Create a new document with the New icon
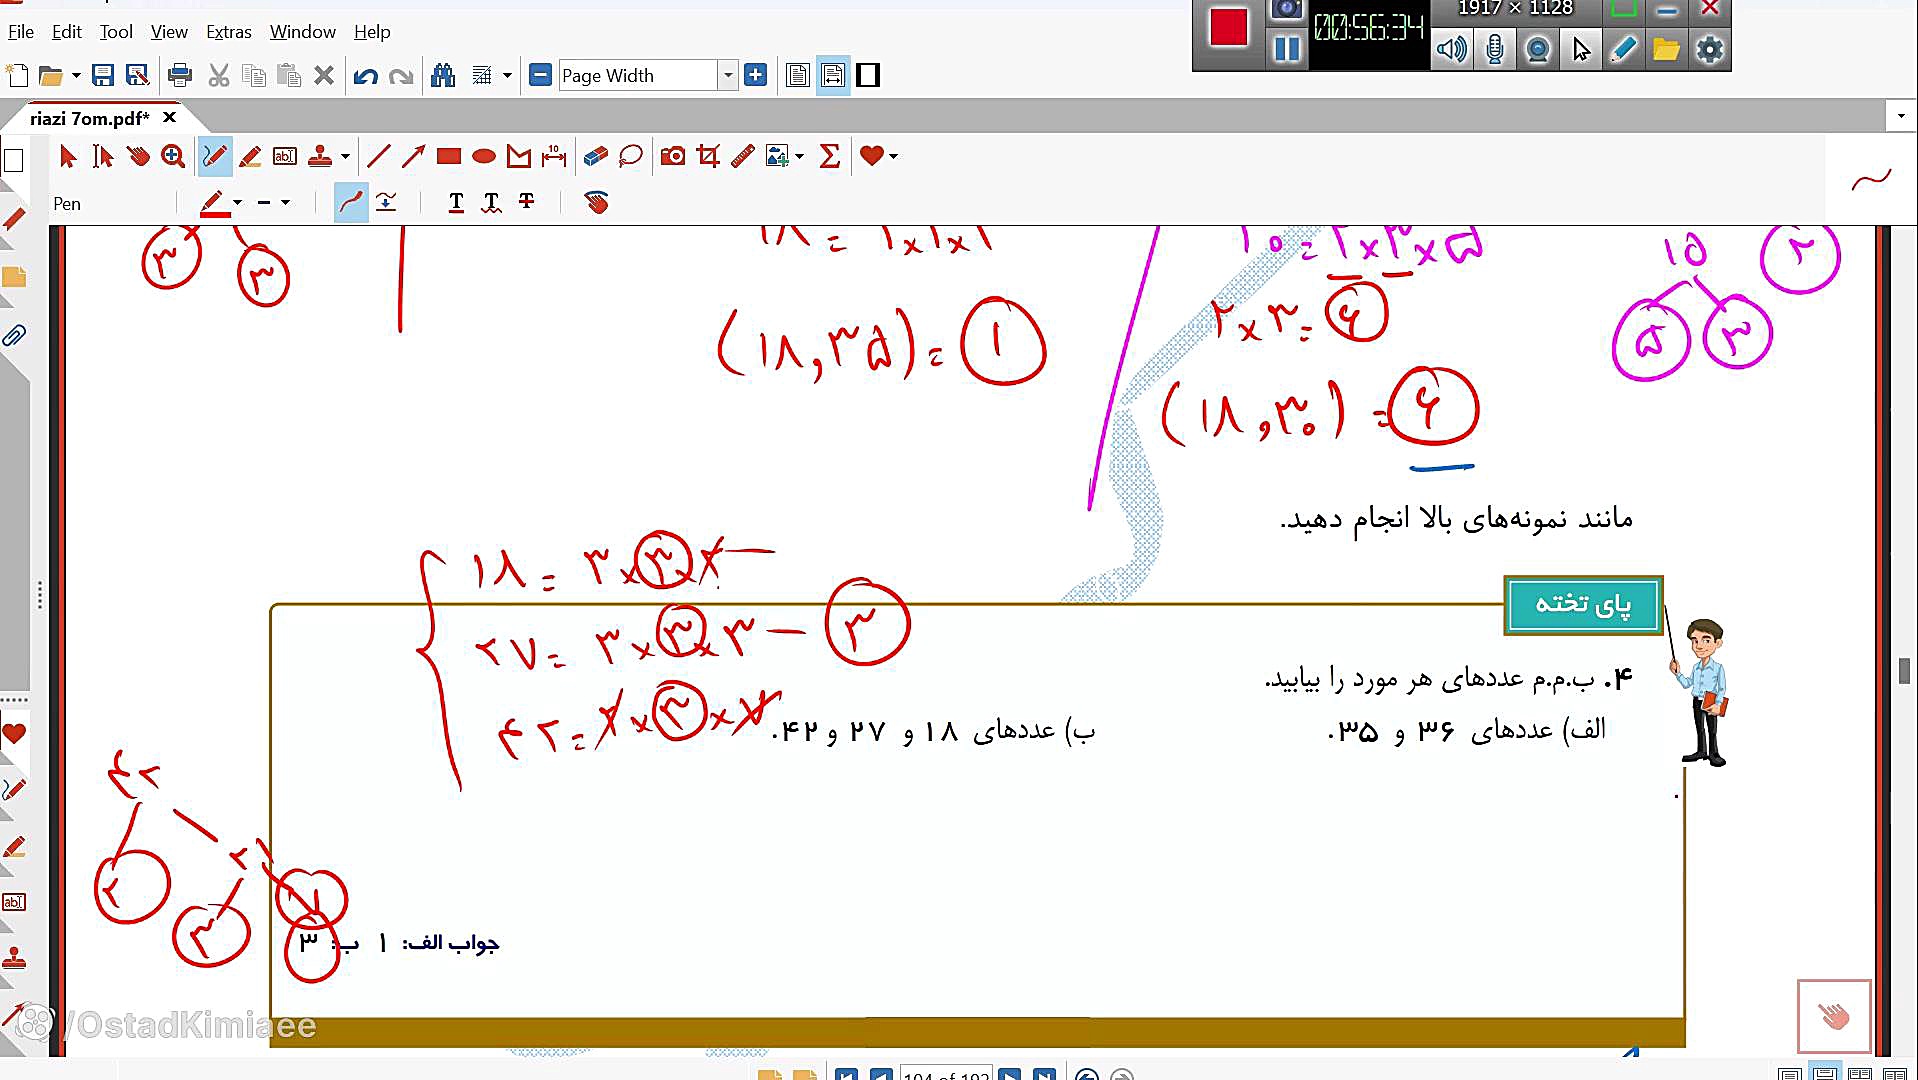 [17, 75]
